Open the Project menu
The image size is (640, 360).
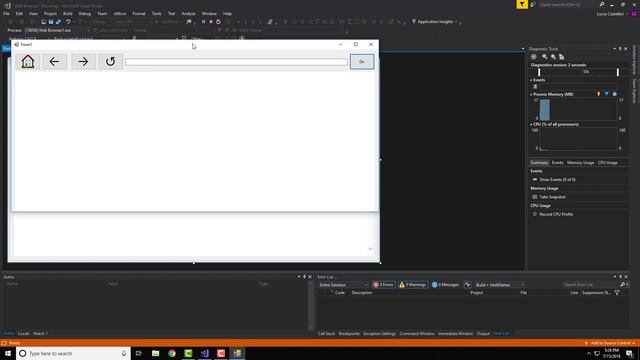(x=50, y=13)
